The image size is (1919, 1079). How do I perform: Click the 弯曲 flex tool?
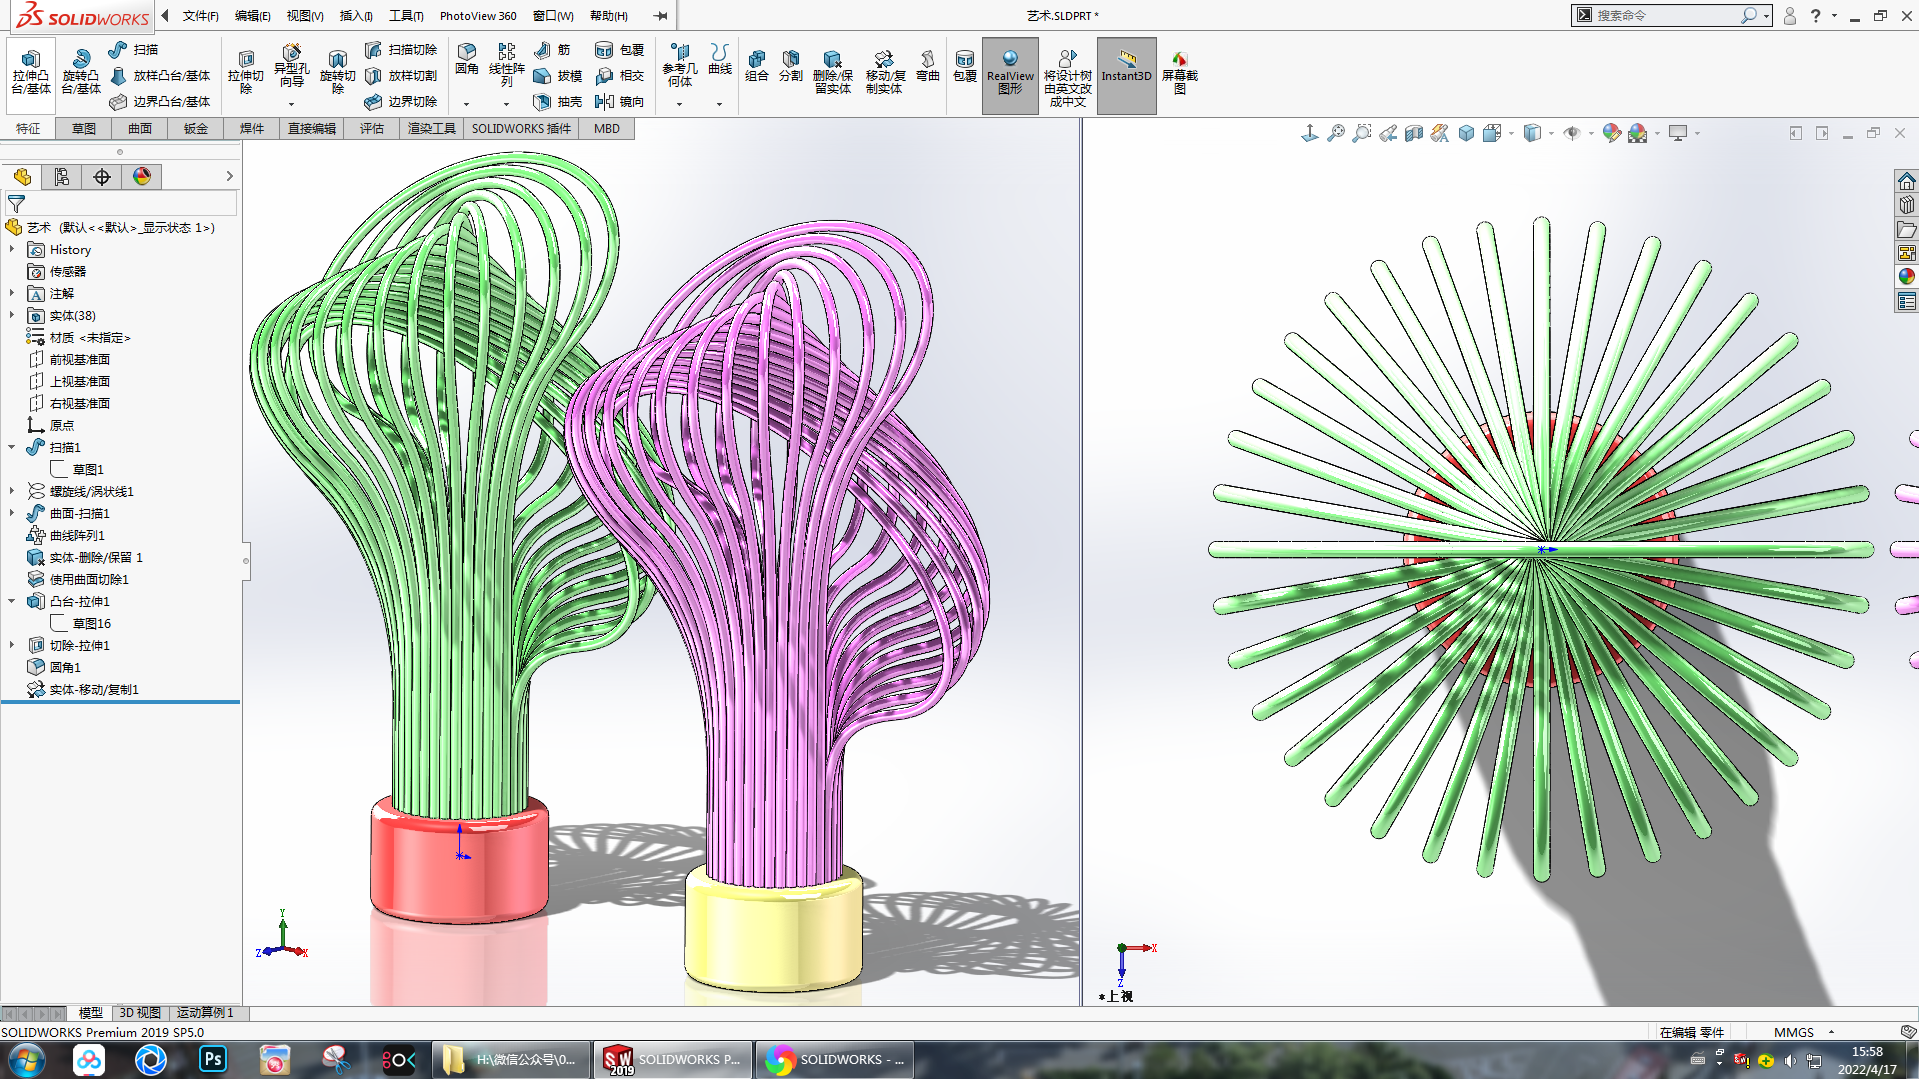(928, 66)
